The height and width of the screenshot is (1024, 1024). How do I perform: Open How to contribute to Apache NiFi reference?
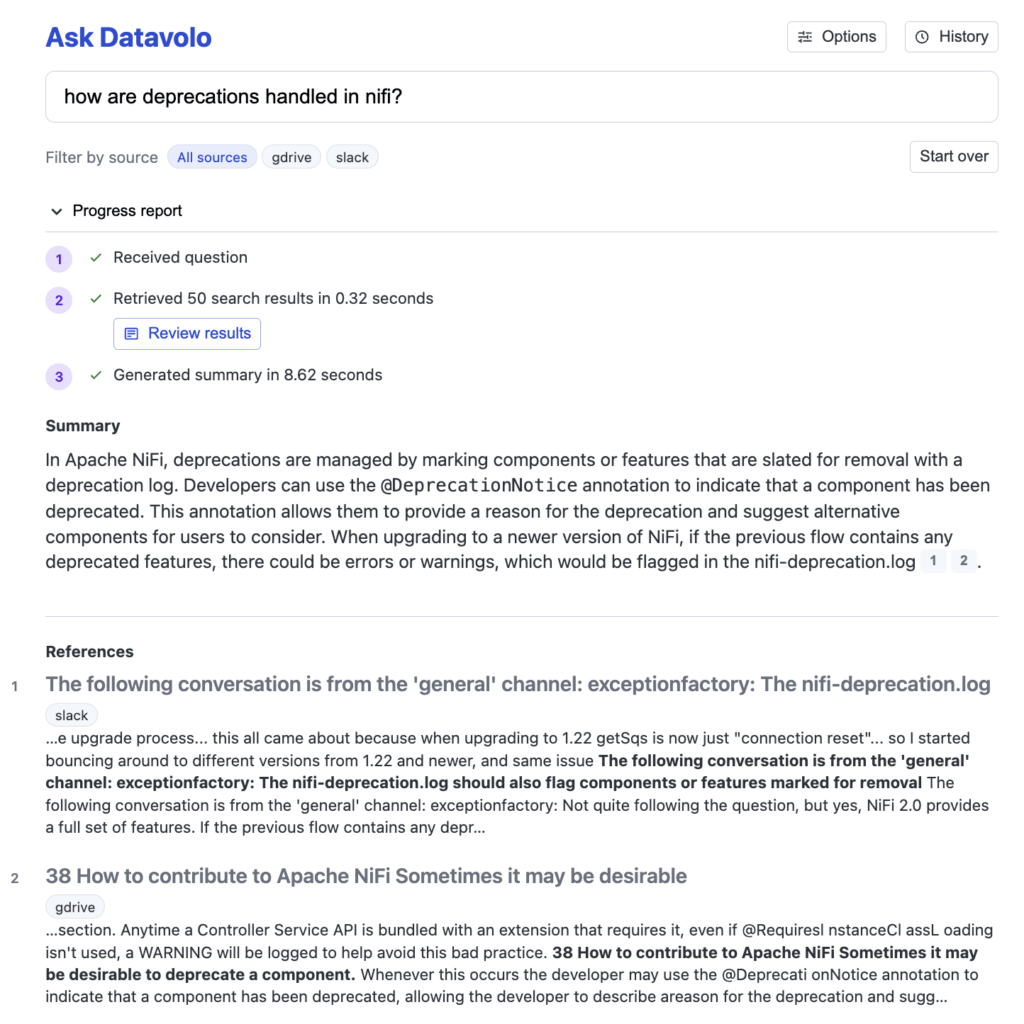[x=366, y=877]
